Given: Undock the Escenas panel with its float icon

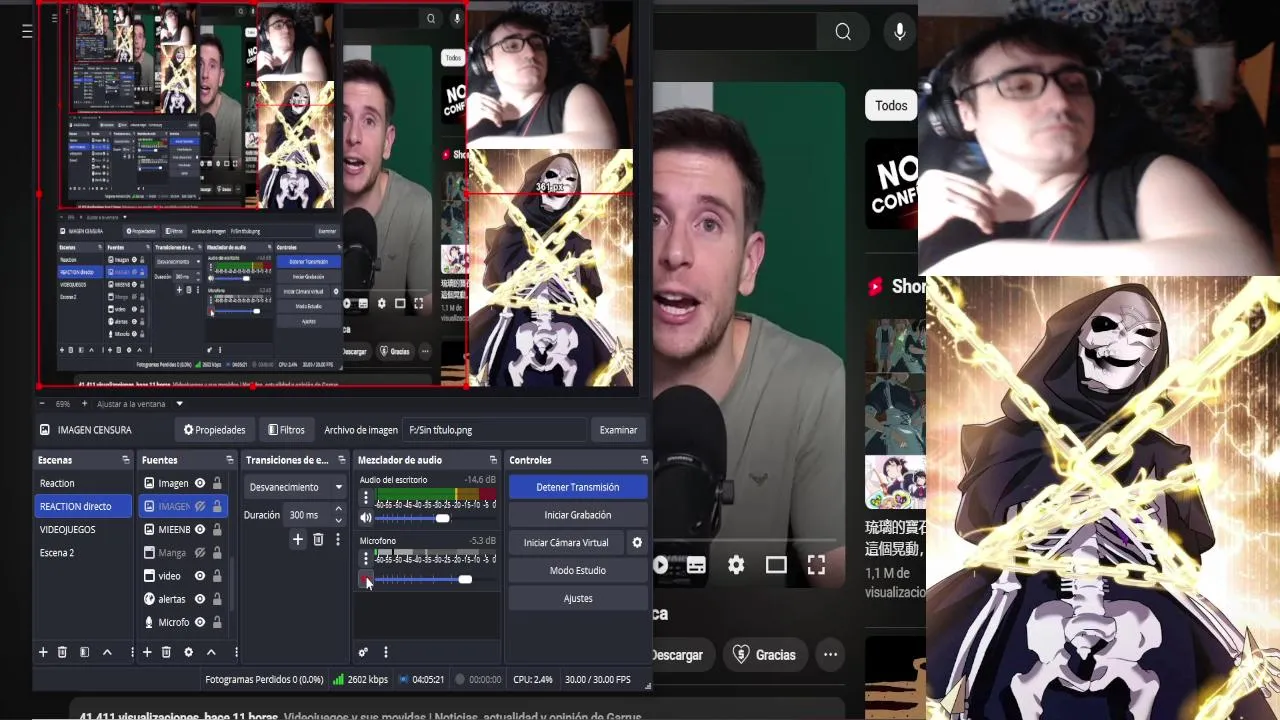Looking at the screenshot, I should point(126,460).
